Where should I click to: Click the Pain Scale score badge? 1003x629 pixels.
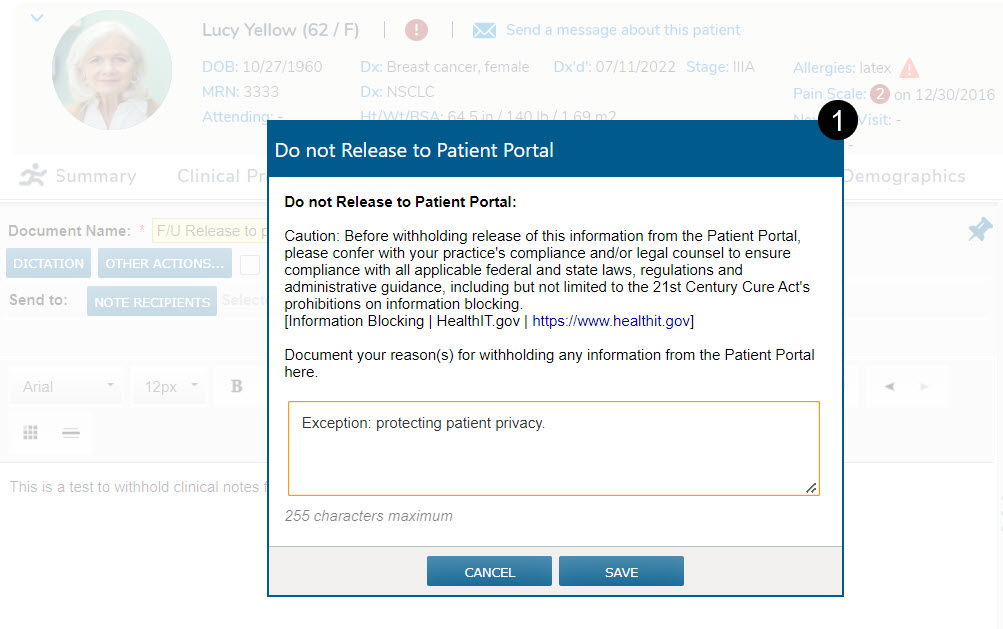coord(879,94)
